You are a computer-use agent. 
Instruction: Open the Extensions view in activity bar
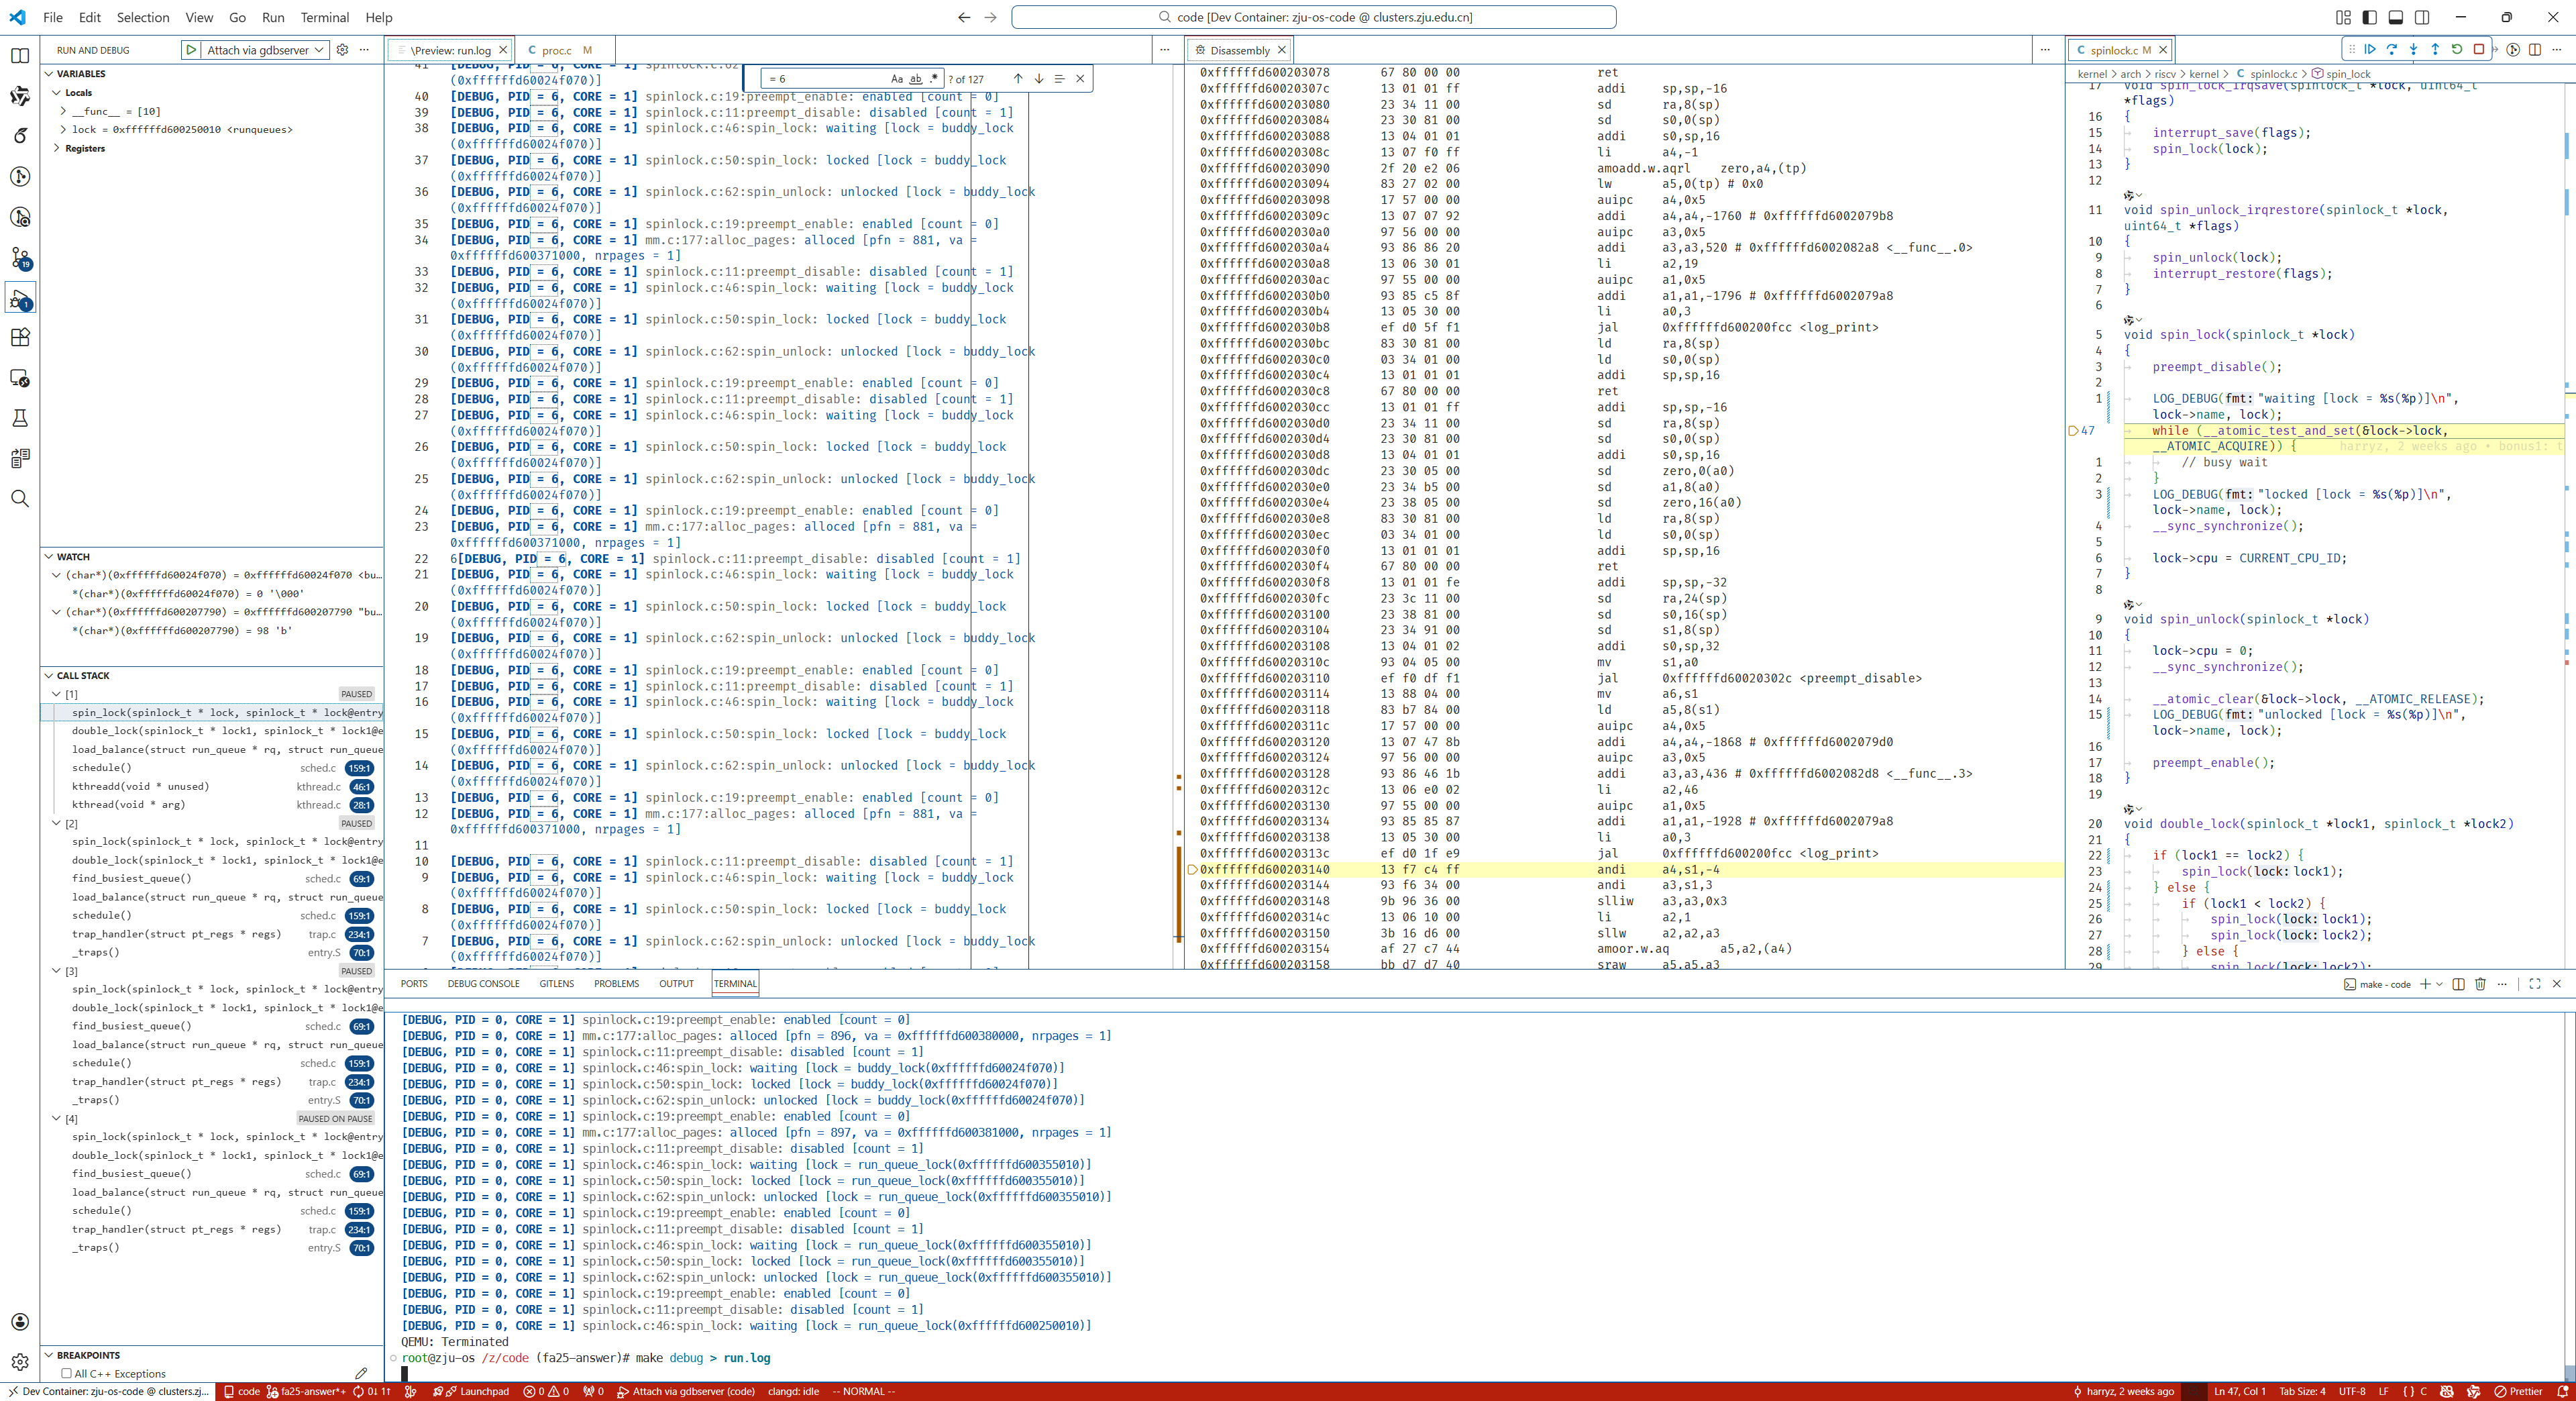20,338
